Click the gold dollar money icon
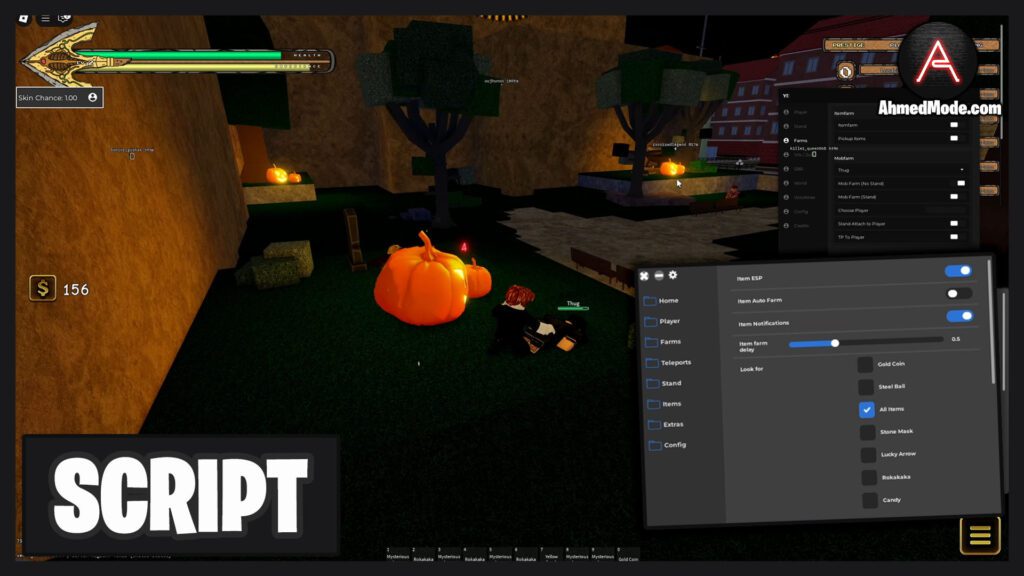Viewport: 1024px width, 576px height. 43,289
